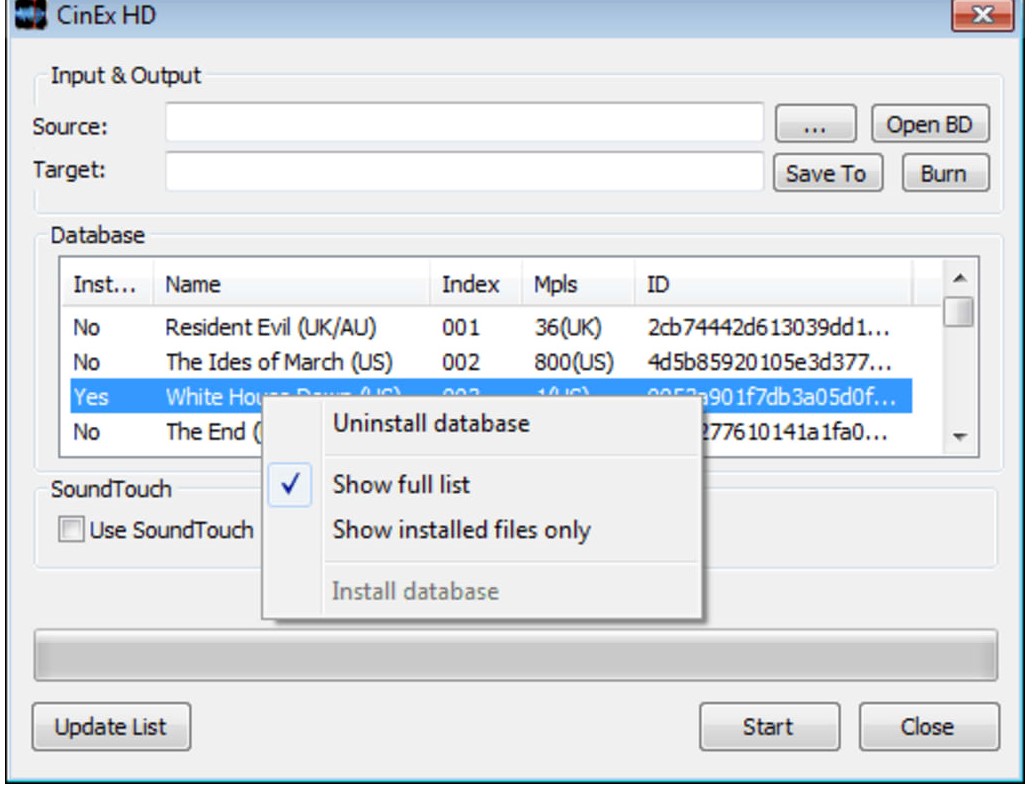Click the Close button at bottom

(x=929, y=727)
